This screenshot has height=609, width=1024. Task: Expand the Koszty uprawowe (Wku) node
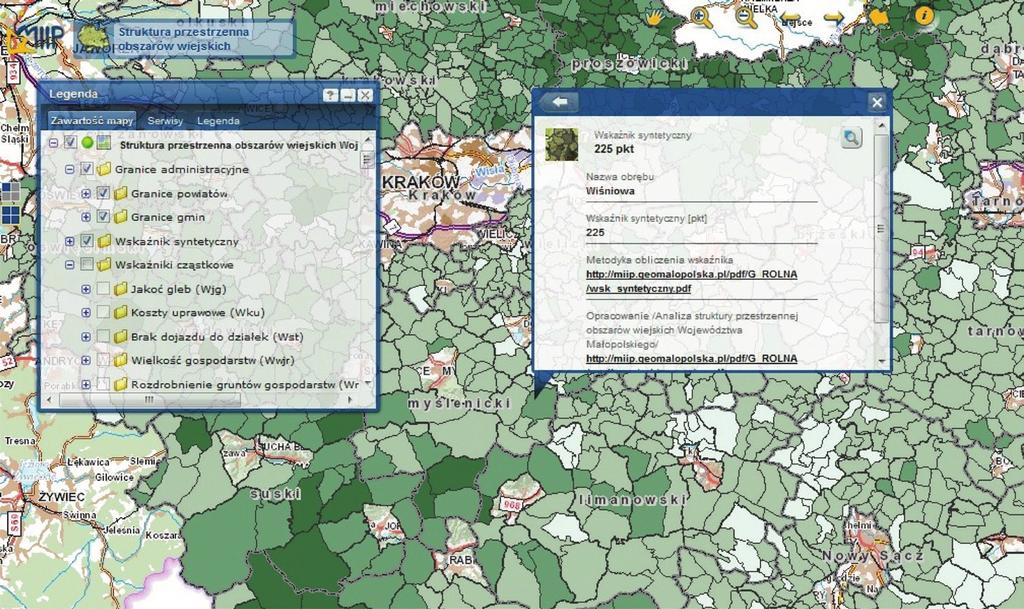pos(86,313)
